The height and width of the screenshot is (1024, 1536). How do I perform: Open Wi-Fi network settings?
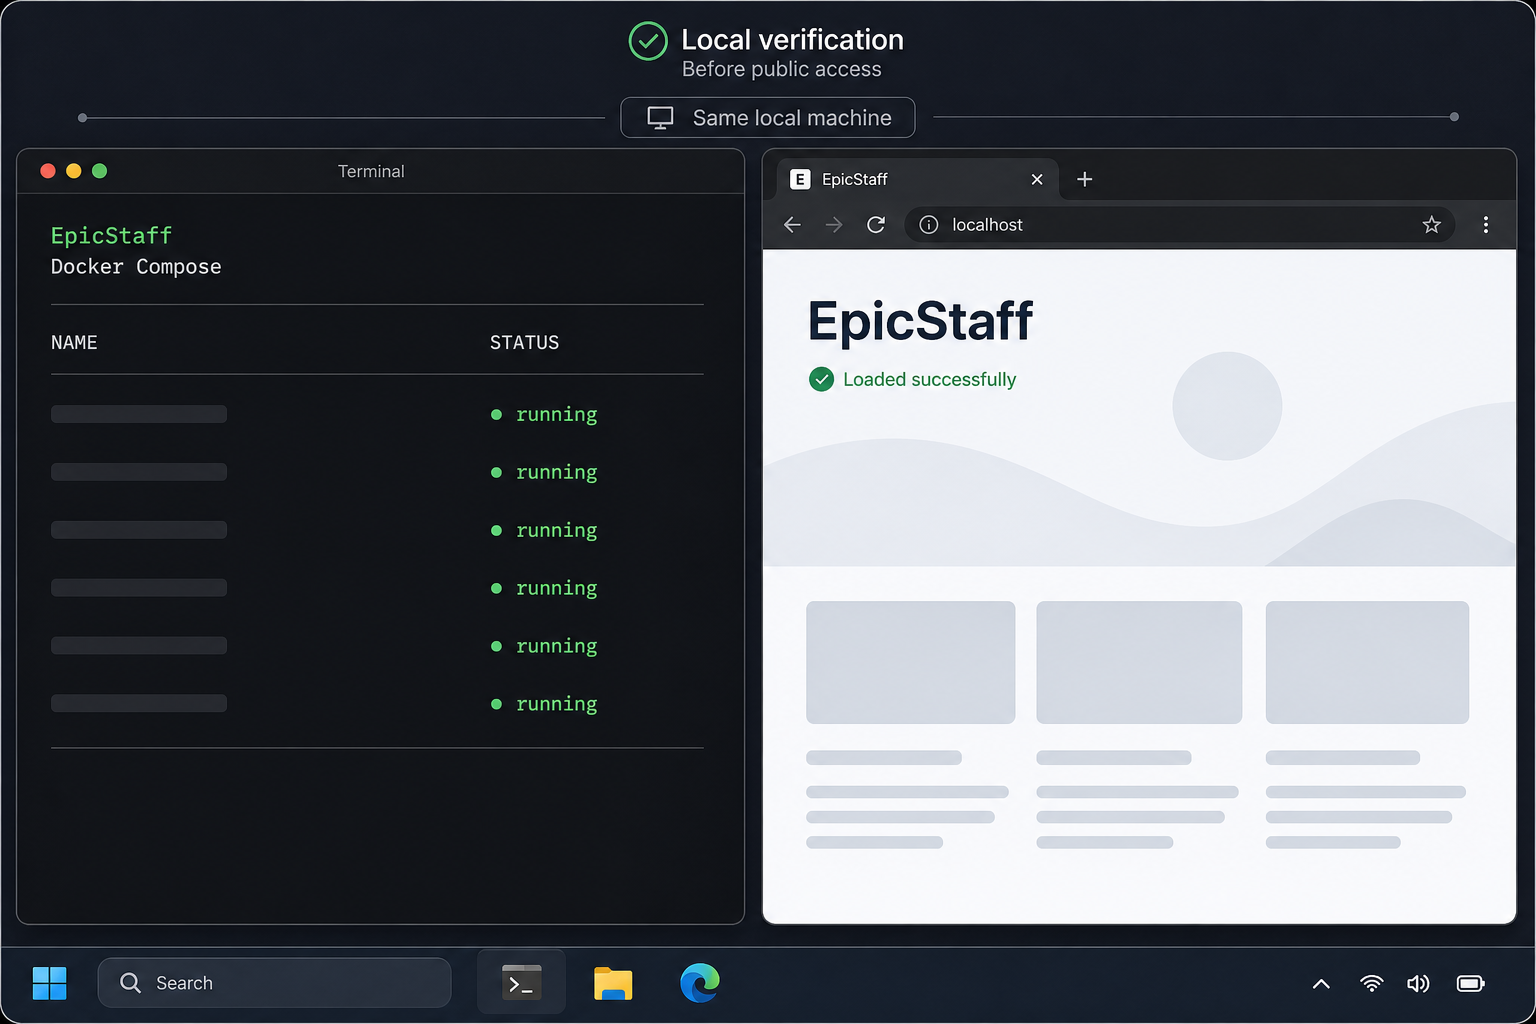click(1372, 984)
